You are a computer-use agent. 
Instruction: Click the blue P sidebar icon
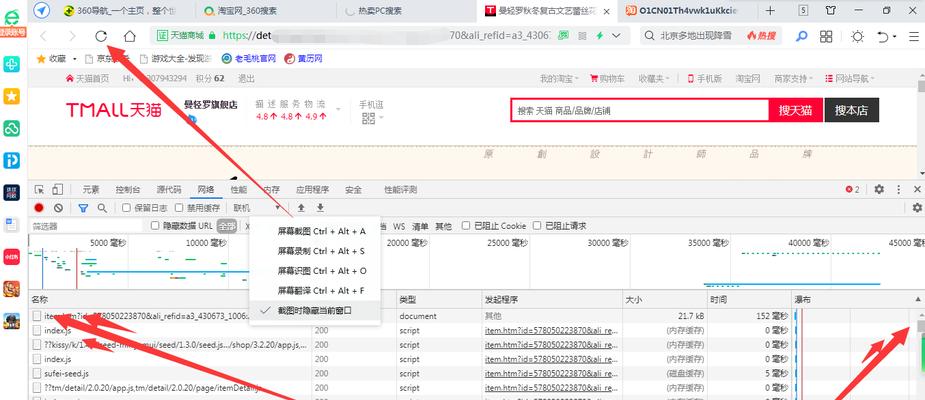coord(11,160)
